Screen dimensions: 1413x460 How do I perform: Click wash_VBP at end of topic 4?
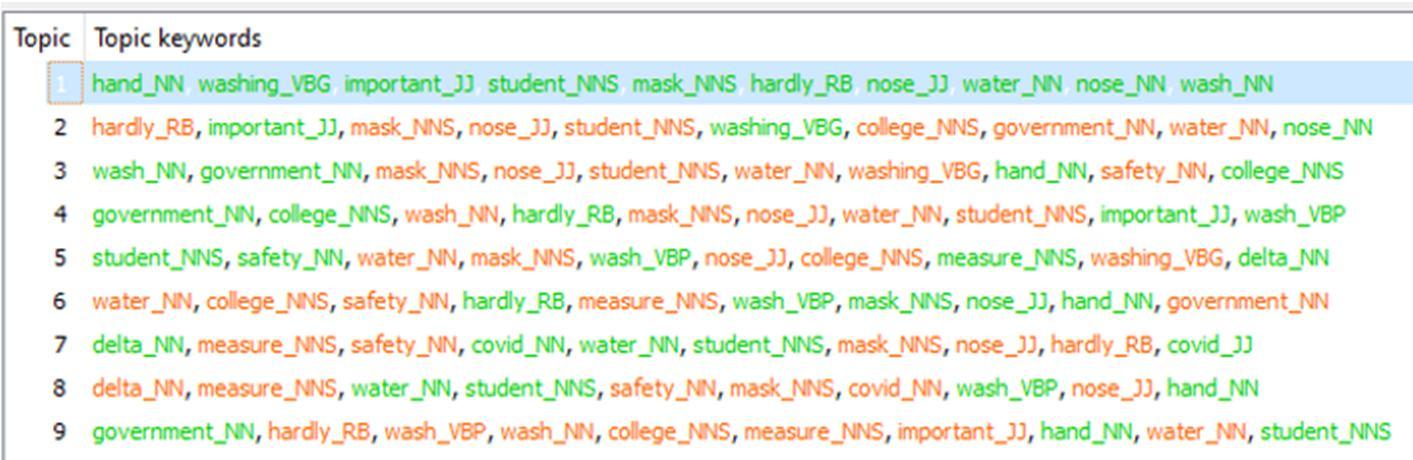pyautogui.click(x=1295, y=214)
